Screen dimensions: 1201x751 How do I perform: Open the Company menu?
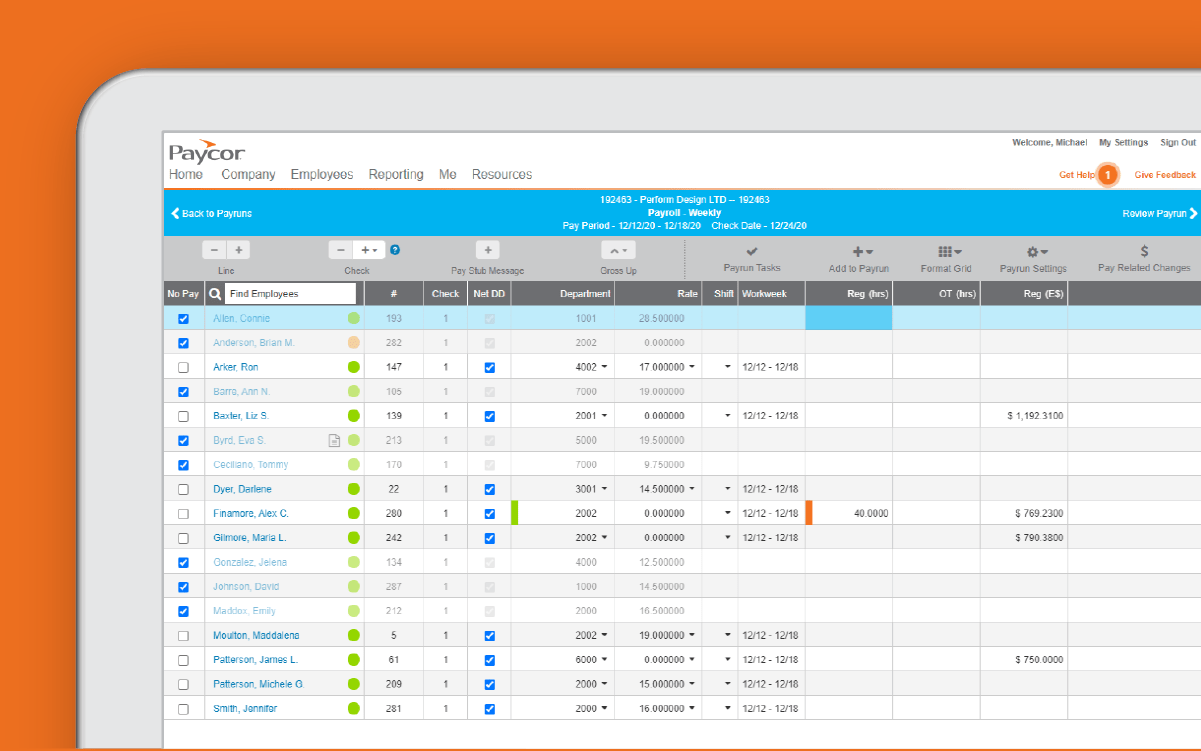[x=248, y=174]
